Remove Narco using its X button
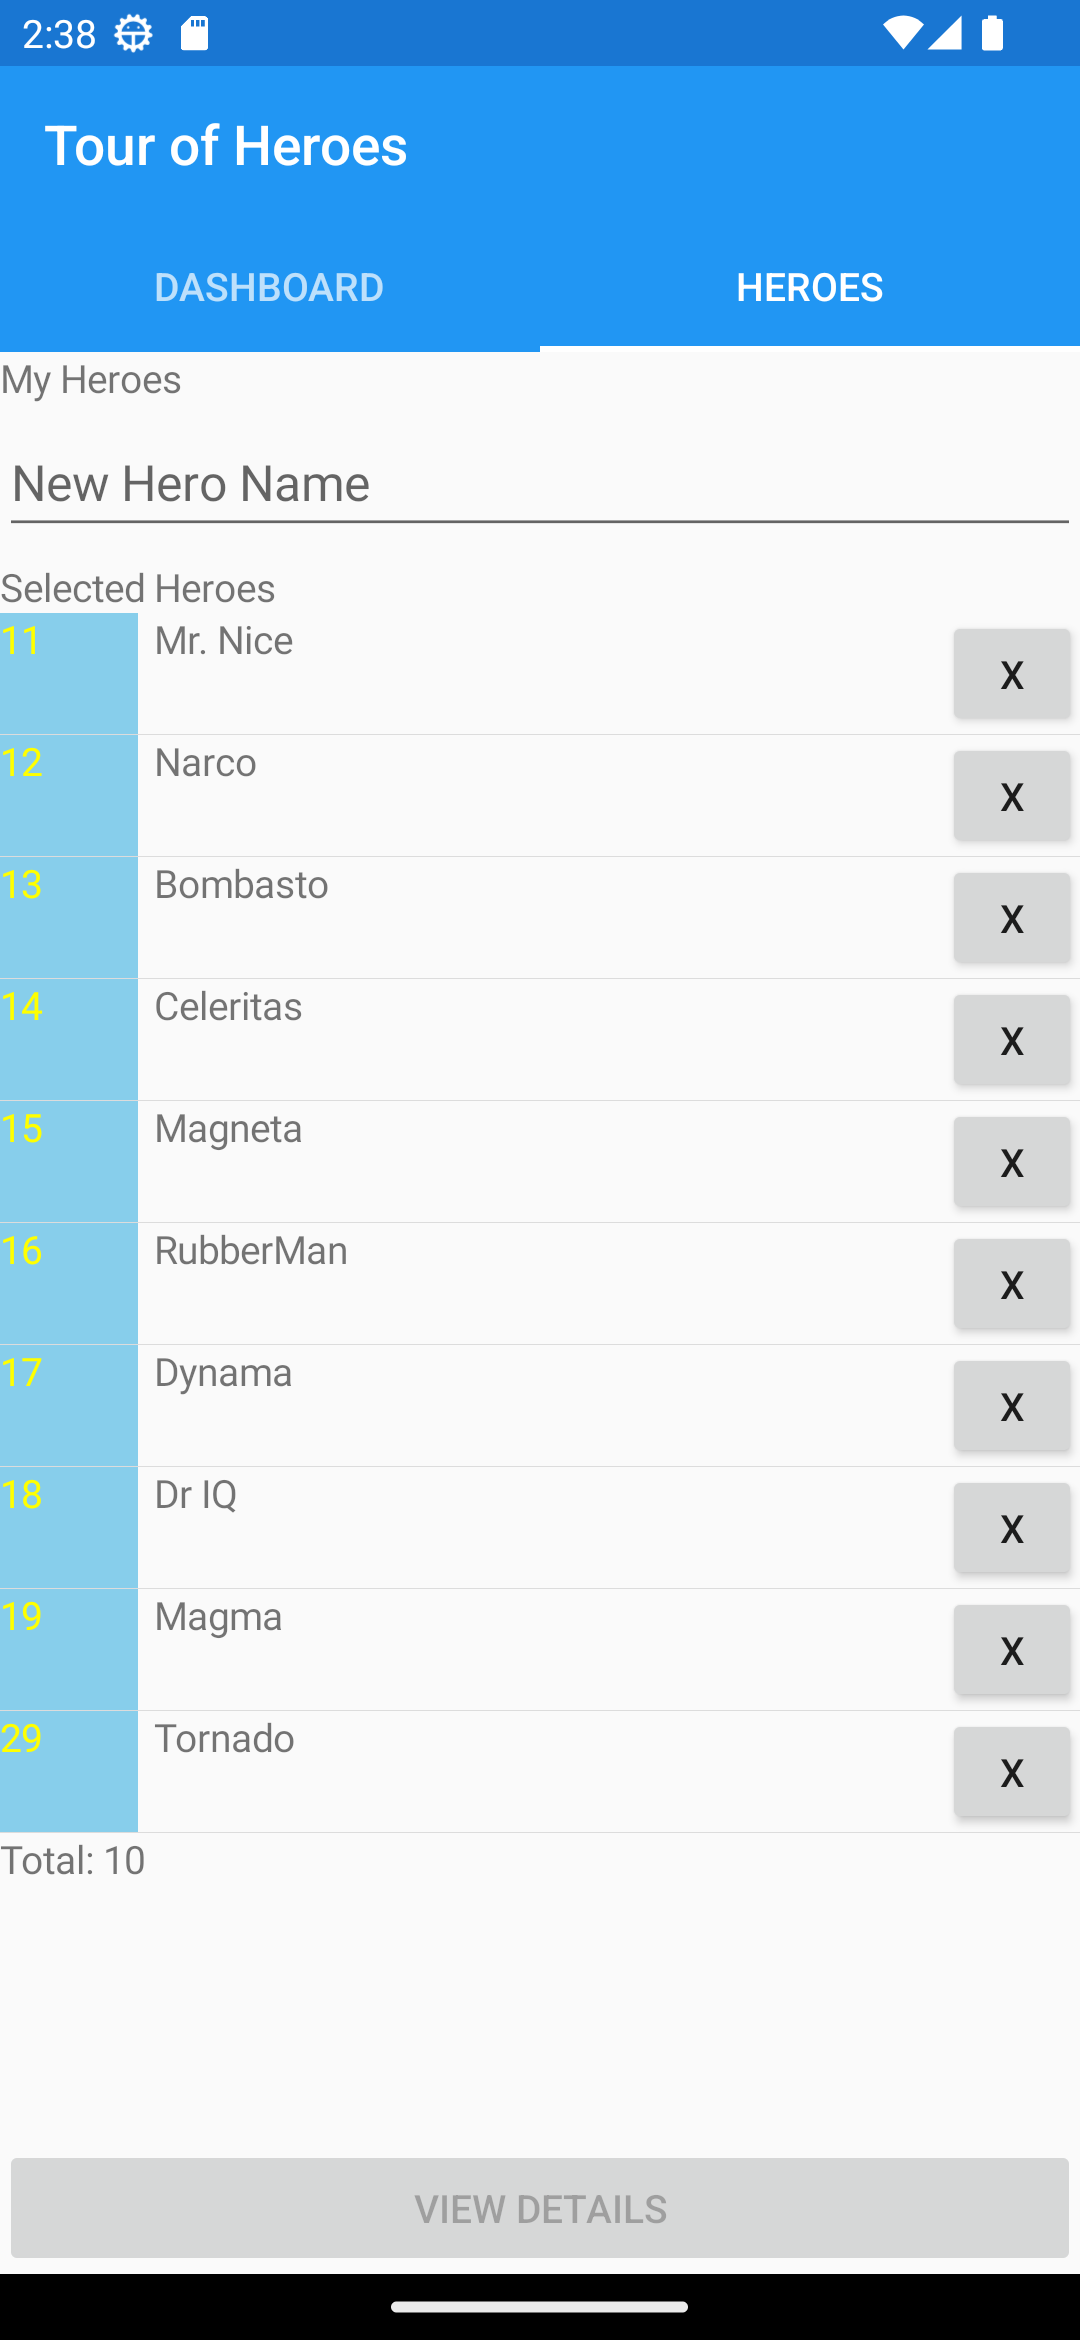Image resolution: width=1080 pixels, height=2340 pixels. pos(1011,796)
